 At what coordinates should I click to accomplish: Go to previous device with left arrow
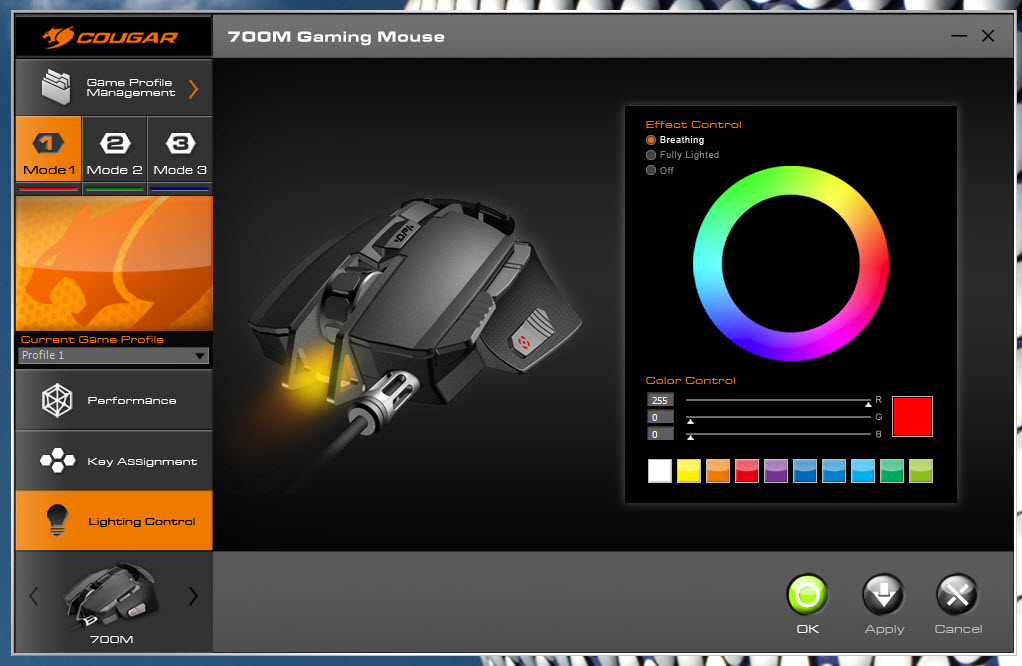point(34,596)
